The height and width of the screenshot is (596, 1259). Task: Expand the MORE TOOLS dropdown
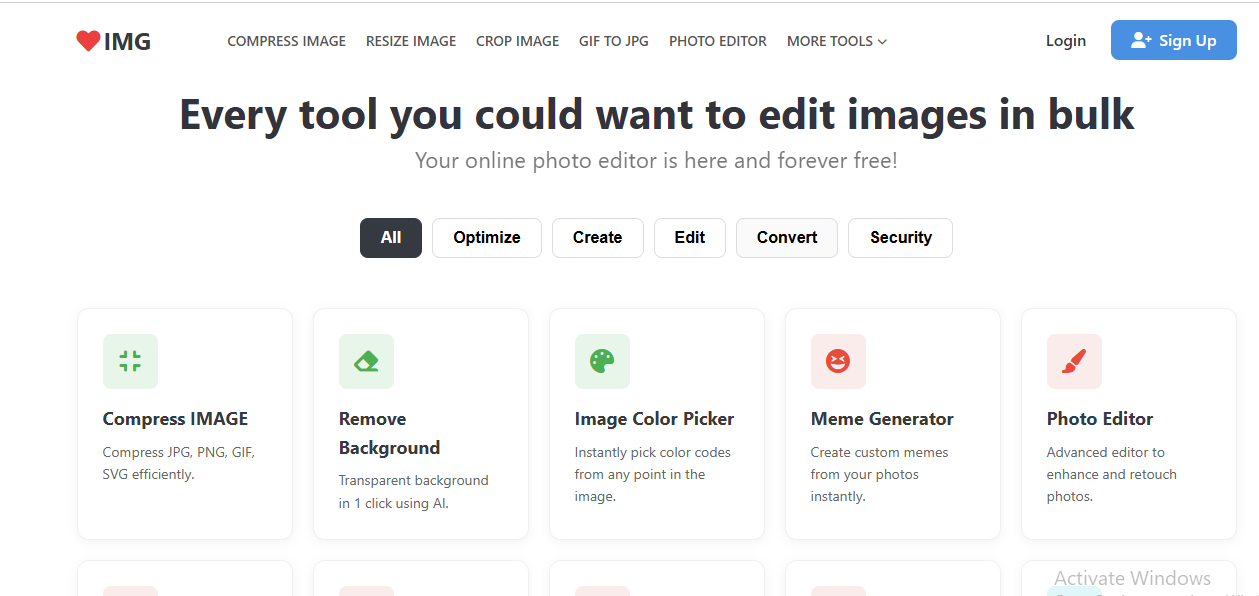pos(836,41)
